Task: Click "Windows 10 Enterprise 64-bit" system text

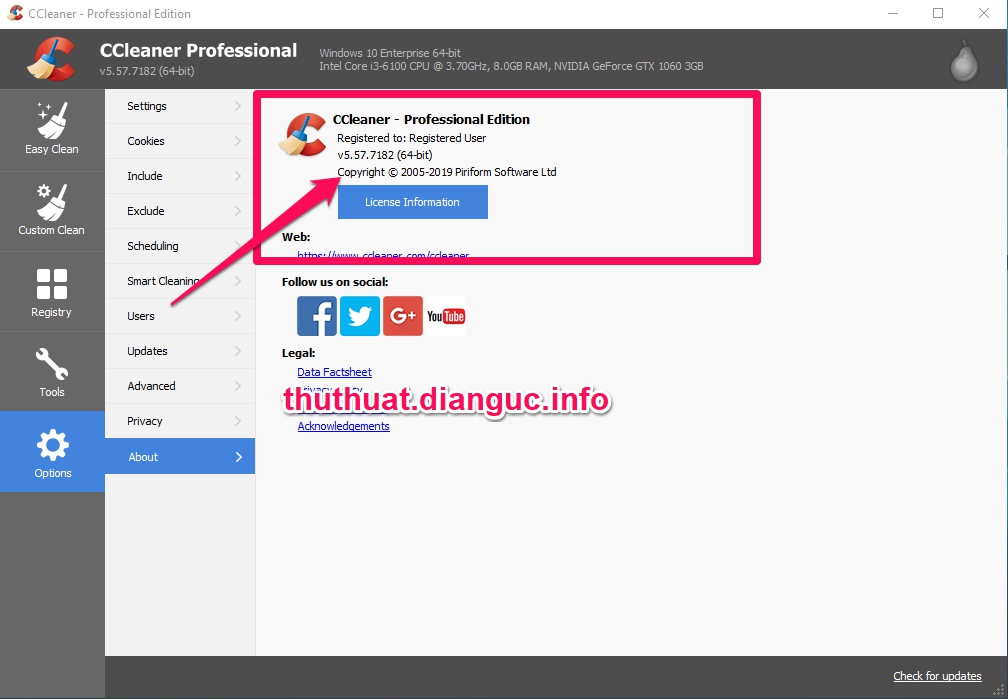Action: point(390,53)
